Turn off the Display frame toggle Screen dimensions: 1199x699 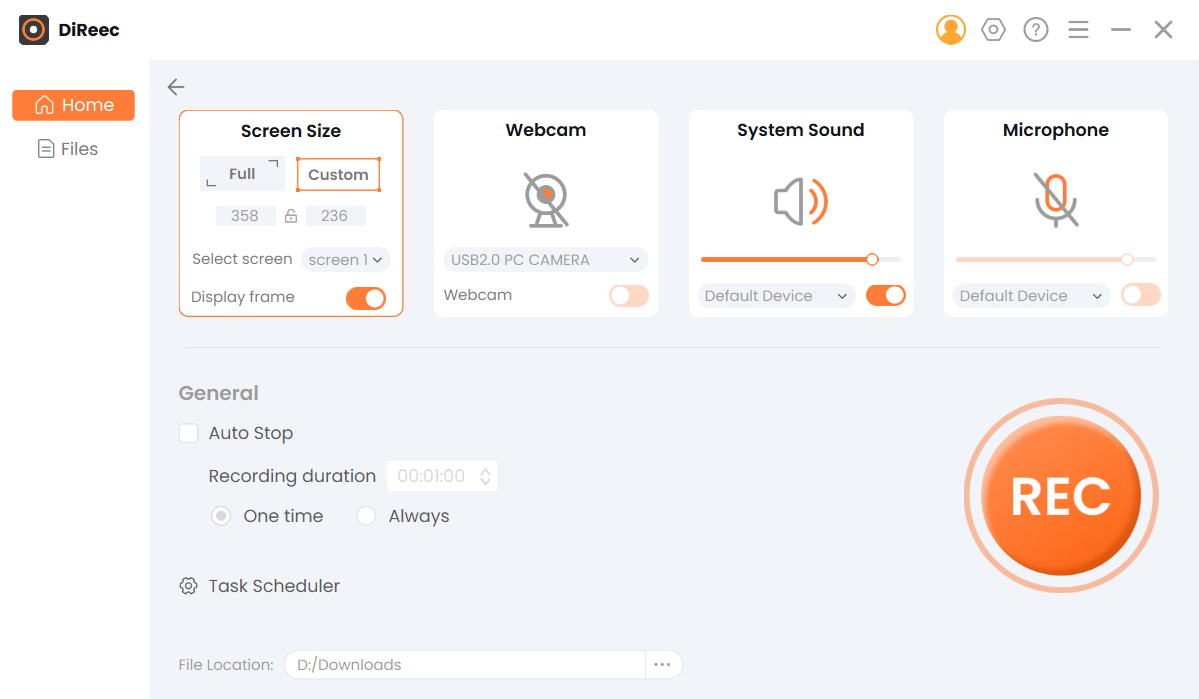(x=365, y=296)
